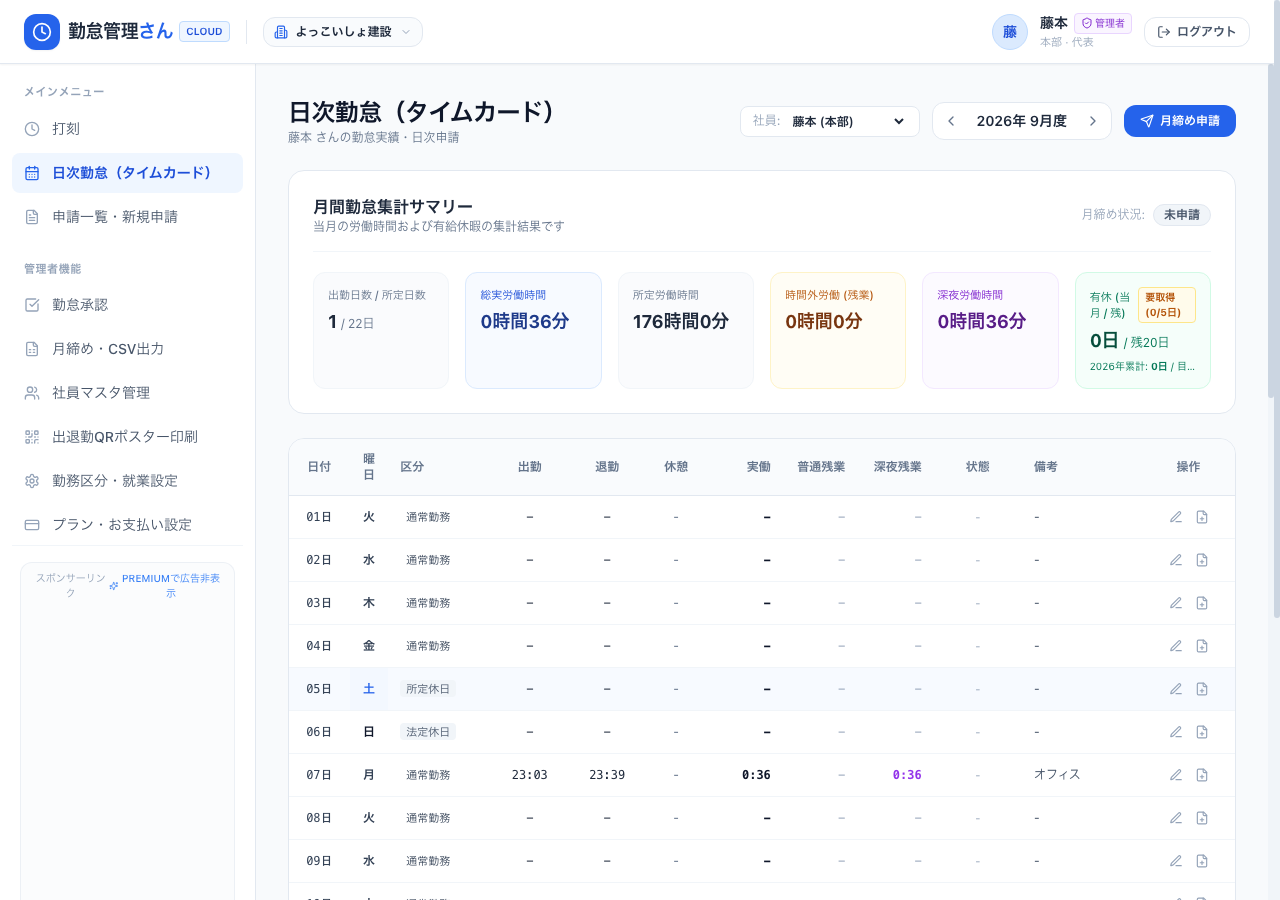Open プラン・お支払い設定 menu
Image resolution: width=1280 pixels, height=900 pixels.
127,525
